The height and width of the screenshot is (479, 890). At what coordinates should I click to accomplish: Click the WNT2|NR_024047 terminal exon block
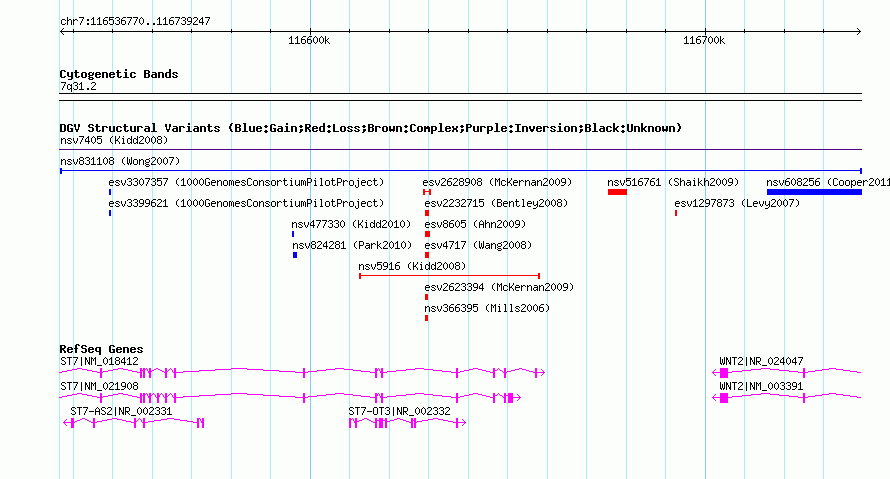coord(724,373)
